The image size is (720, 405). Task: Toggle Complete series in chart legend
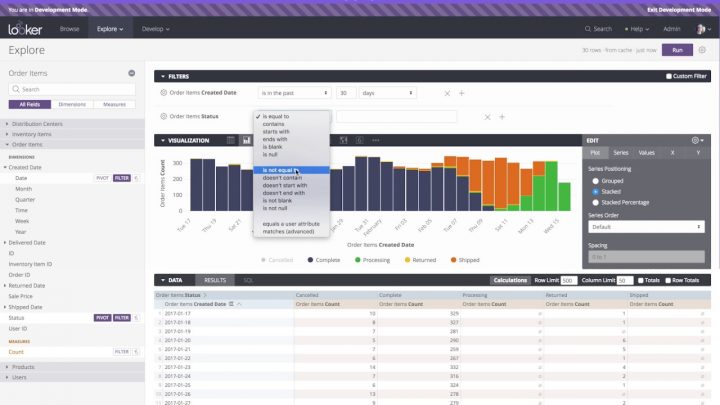[324, 260]
